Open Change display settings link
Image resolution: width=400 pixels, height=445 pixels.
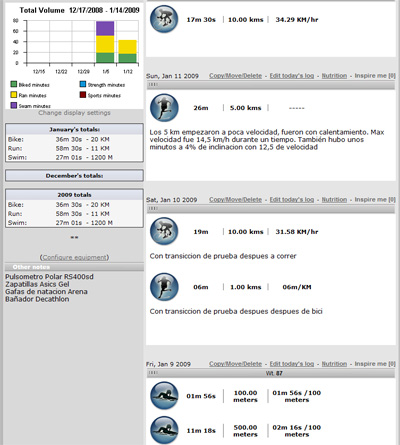coord(74,113)
